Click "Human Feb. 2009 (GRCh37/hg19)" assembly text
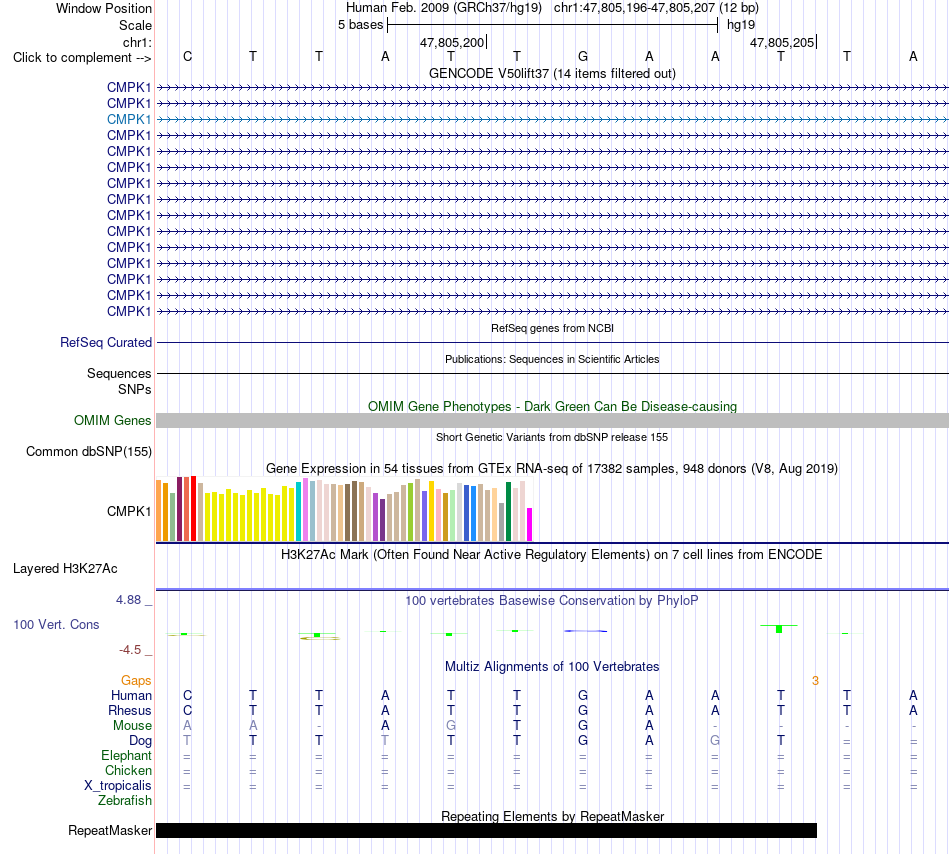 click(x=446, y=8)
